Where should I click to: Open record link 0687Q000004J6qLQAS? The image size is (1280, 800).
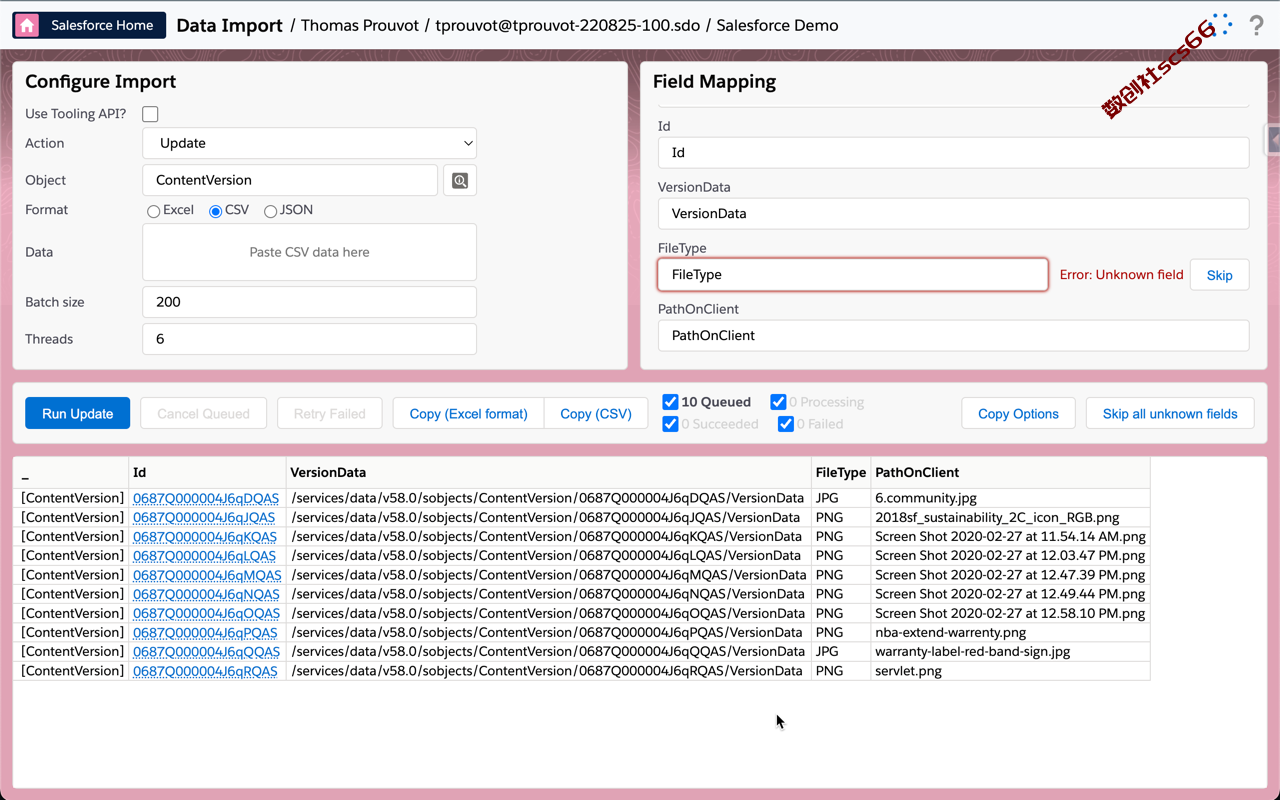point(204,555)
